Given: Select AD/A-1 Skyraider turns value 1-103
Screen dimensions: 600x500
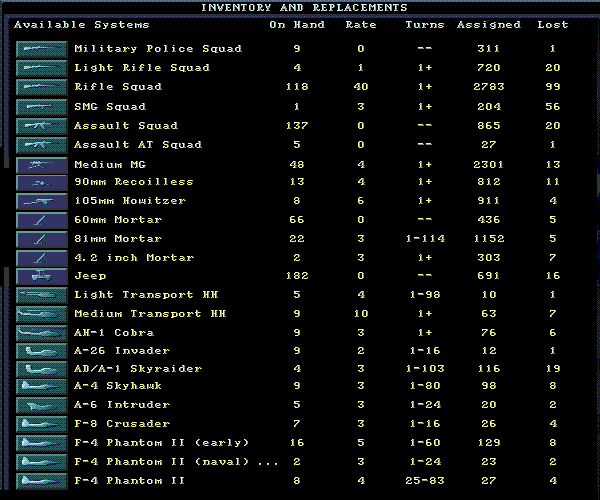Looking at the screenshot, I should click(x=425, y=369).
